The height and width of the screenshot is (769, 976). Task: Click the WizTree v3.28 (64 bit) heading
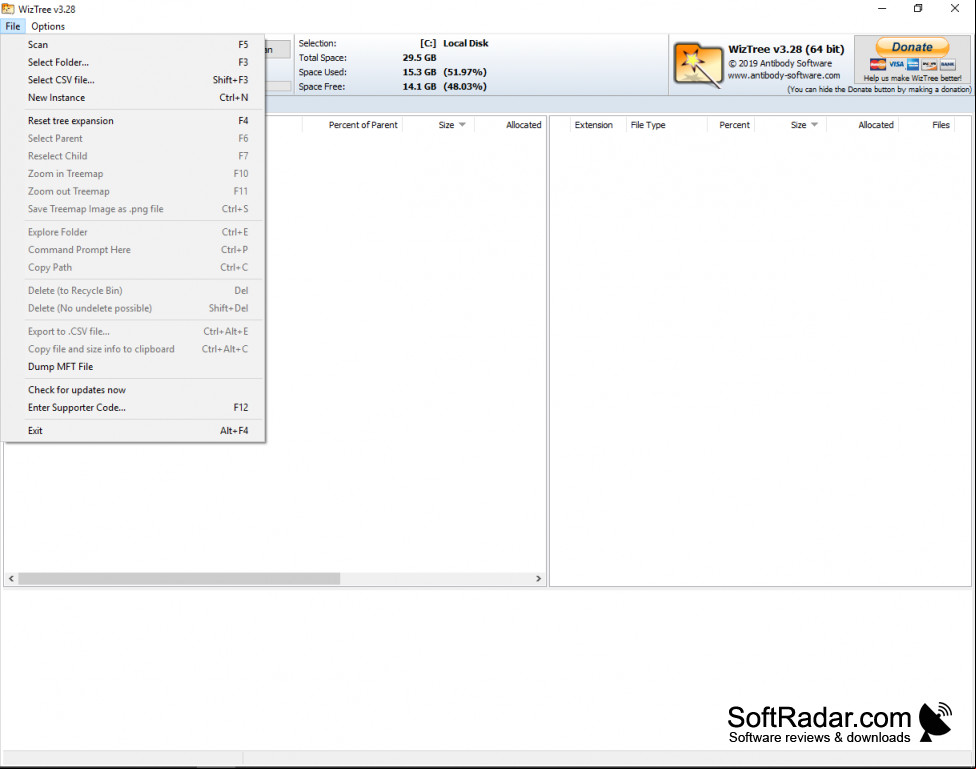[x=786, y=49]
